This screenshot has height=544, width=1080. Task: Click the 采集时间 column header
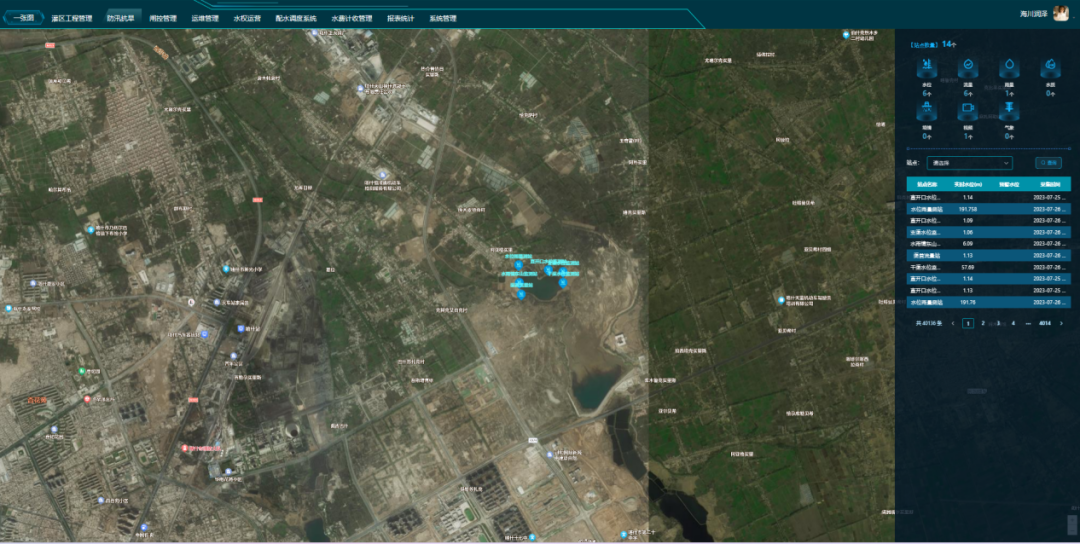pos(1050,185)
